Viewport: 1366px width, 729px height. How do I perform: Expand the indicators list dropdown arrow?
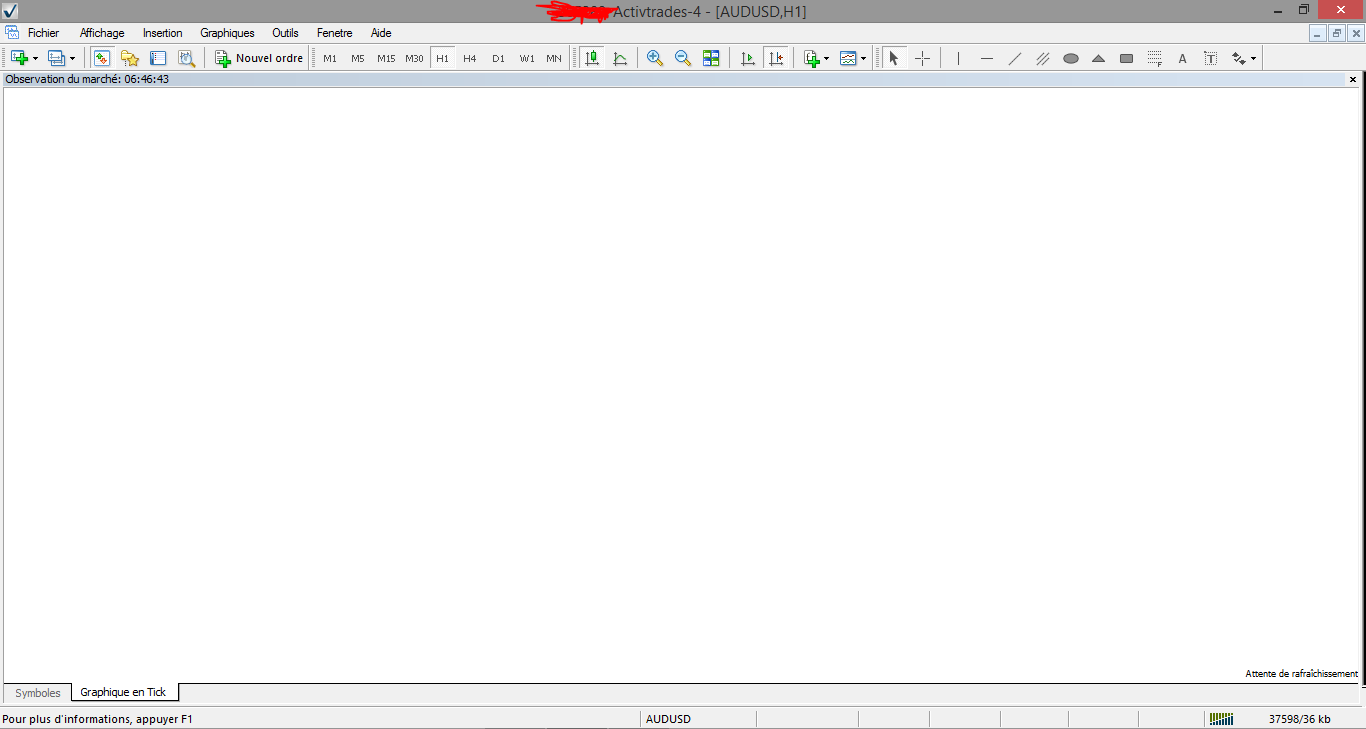pyautogui.click(x=826, y=59)
